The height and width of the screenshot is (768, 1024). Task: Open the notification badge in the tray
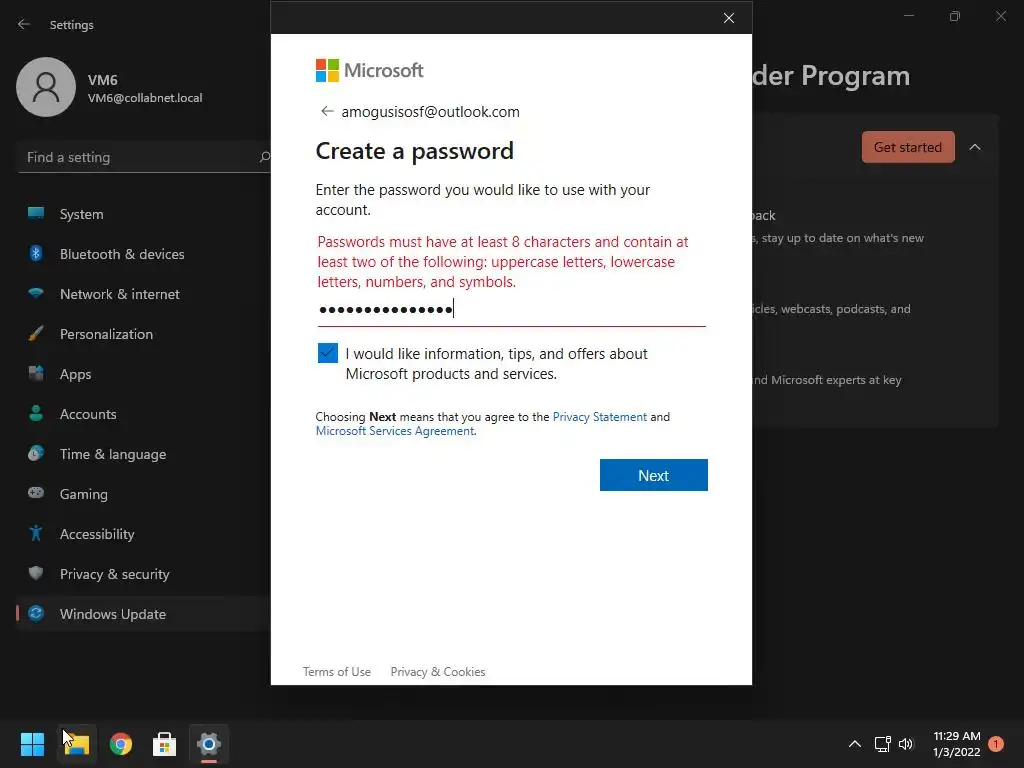coord(996,744)
